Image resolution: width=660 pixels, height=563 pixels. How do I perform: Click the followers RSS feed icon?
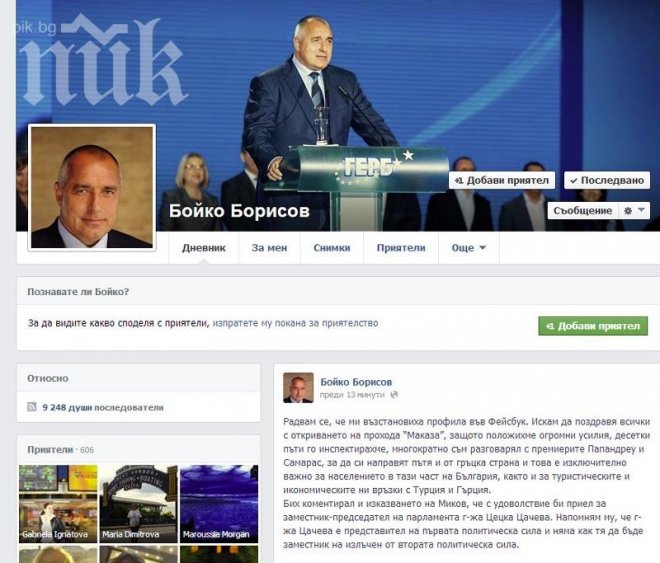(x=32, y=407)
